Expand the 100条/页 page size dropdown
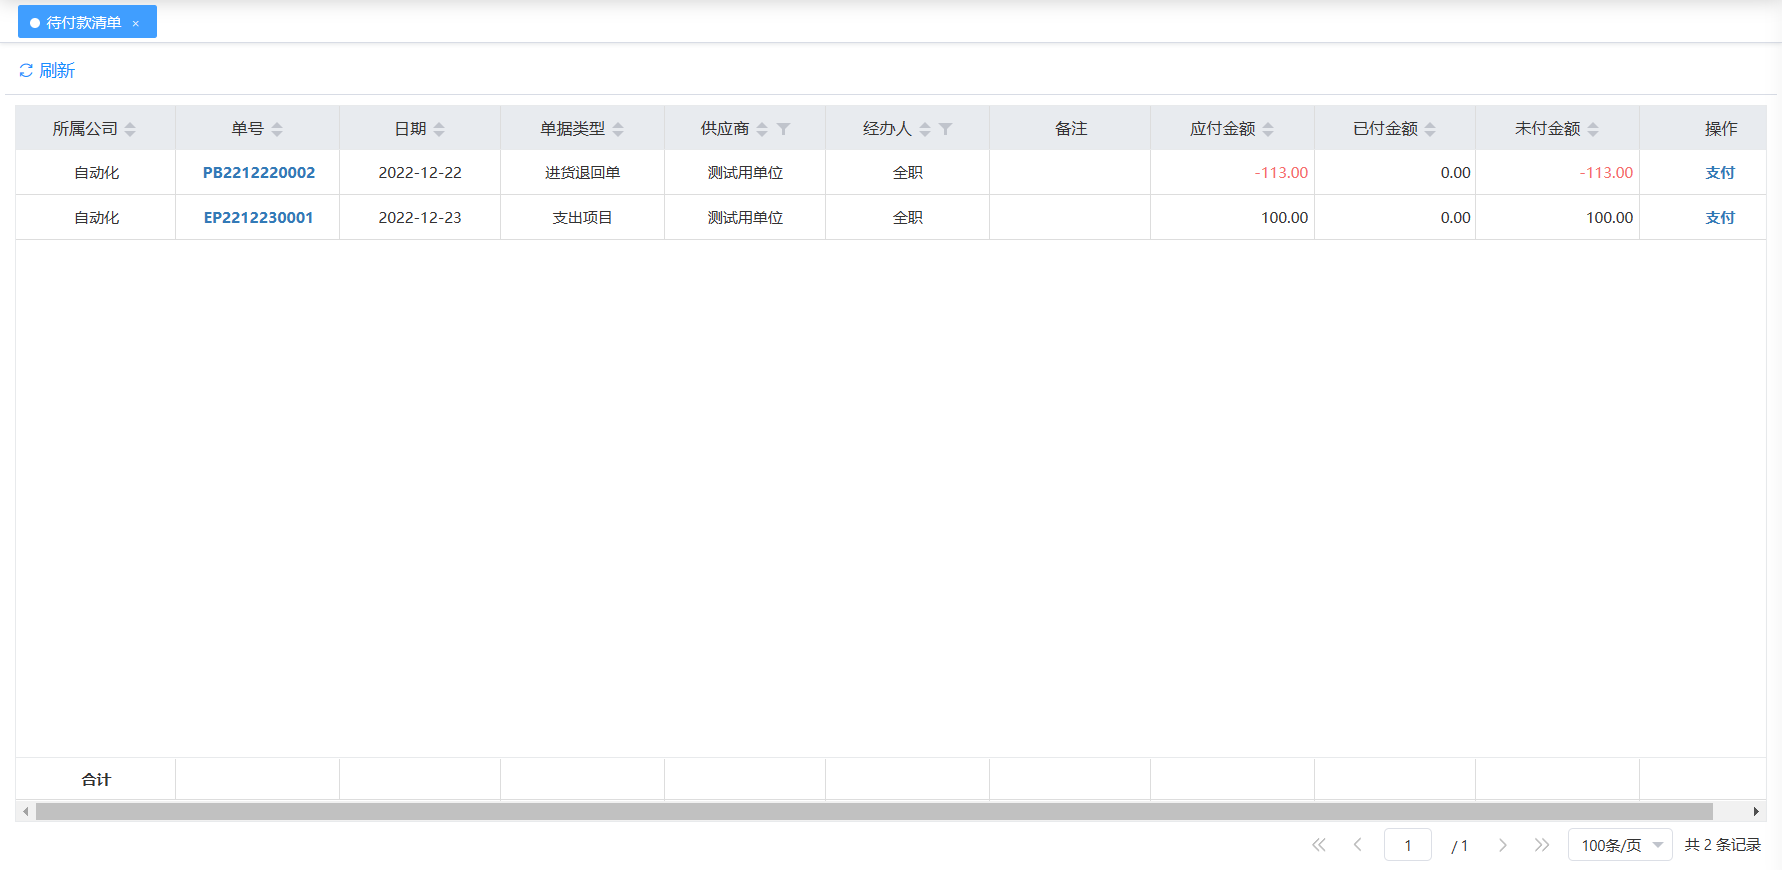 [x=1619, y=845]
